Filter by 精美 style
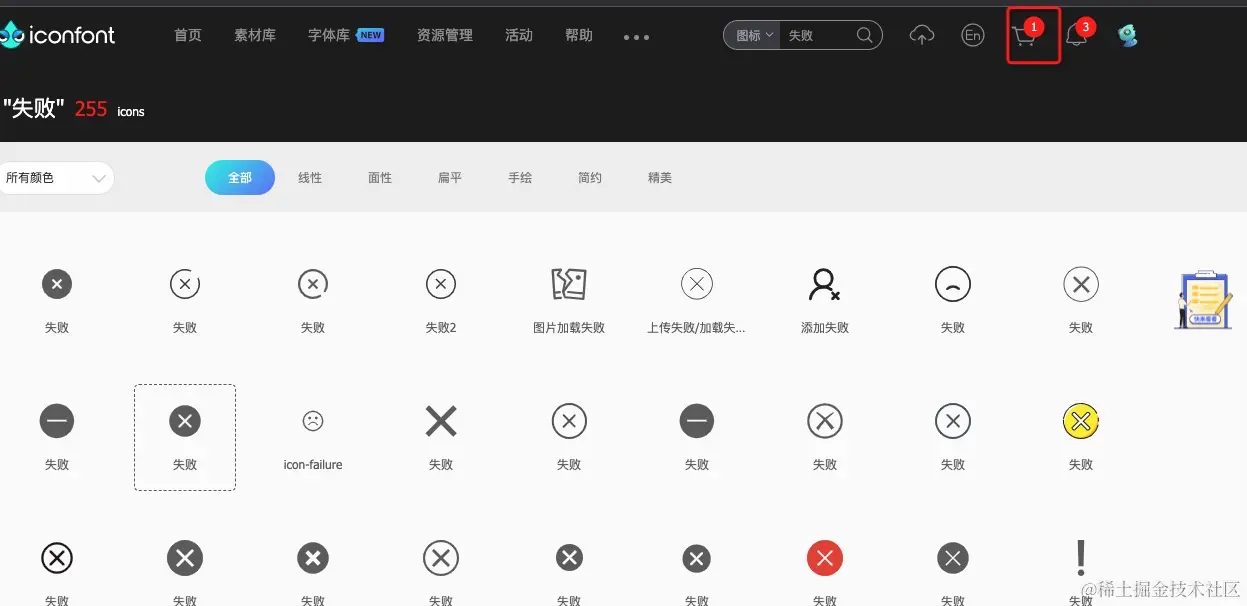The width and height of the screenshot is (1247, 606). pyautogui.click(x=660, y=178)
